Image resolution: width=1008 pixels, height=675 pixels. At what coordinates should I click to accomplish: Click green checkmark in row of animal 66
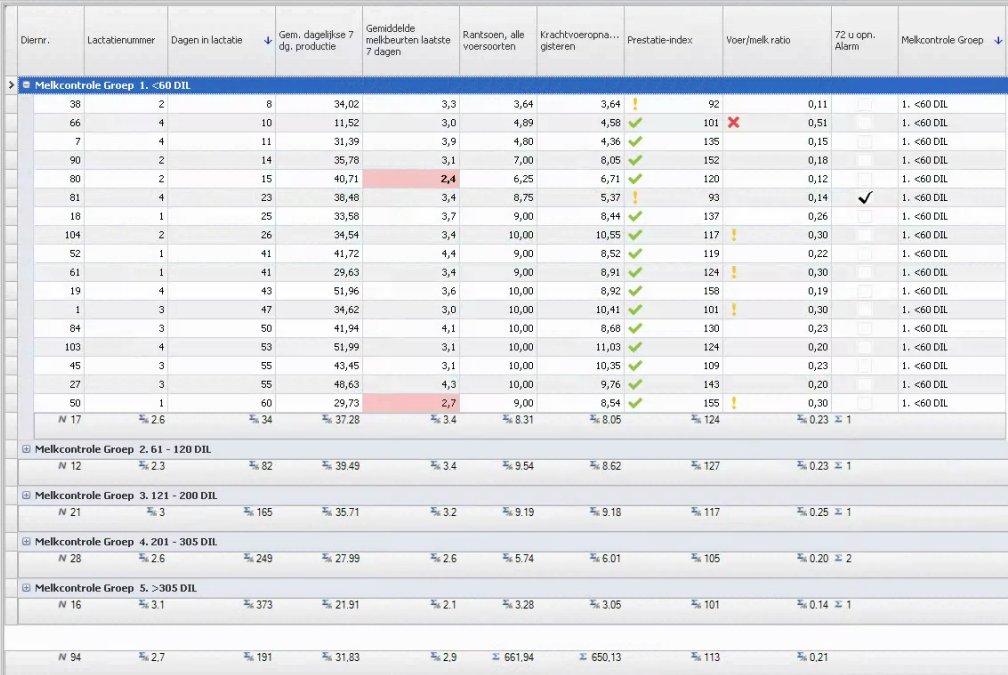click(x=635, y=122)
